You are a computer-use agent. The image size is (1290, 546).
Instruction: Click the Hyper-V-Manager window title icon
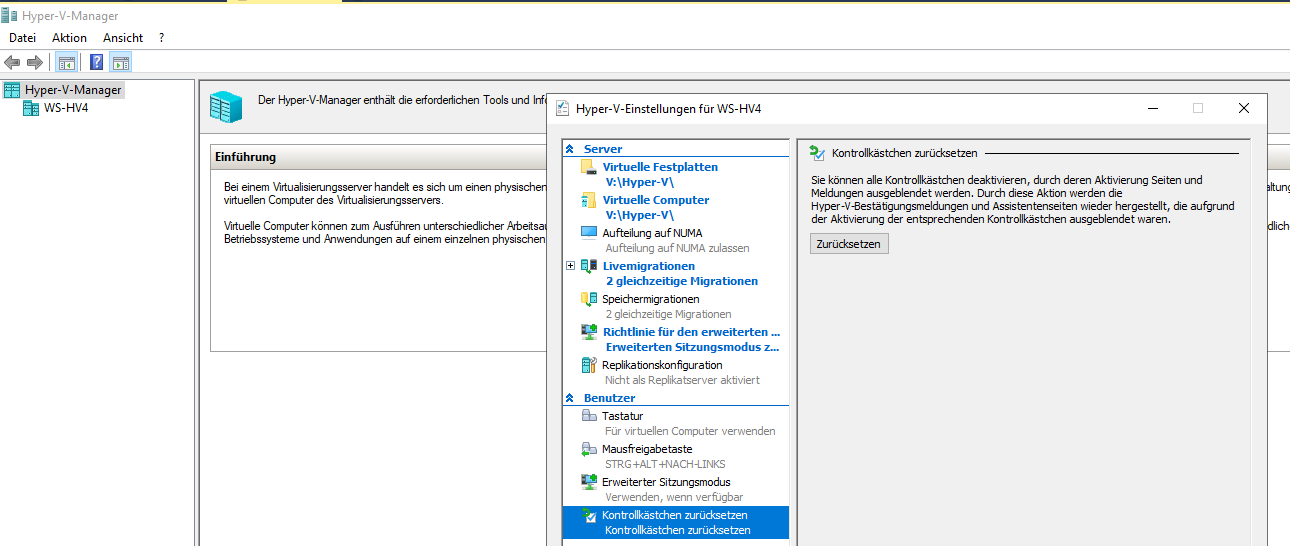tap(9, 15)
